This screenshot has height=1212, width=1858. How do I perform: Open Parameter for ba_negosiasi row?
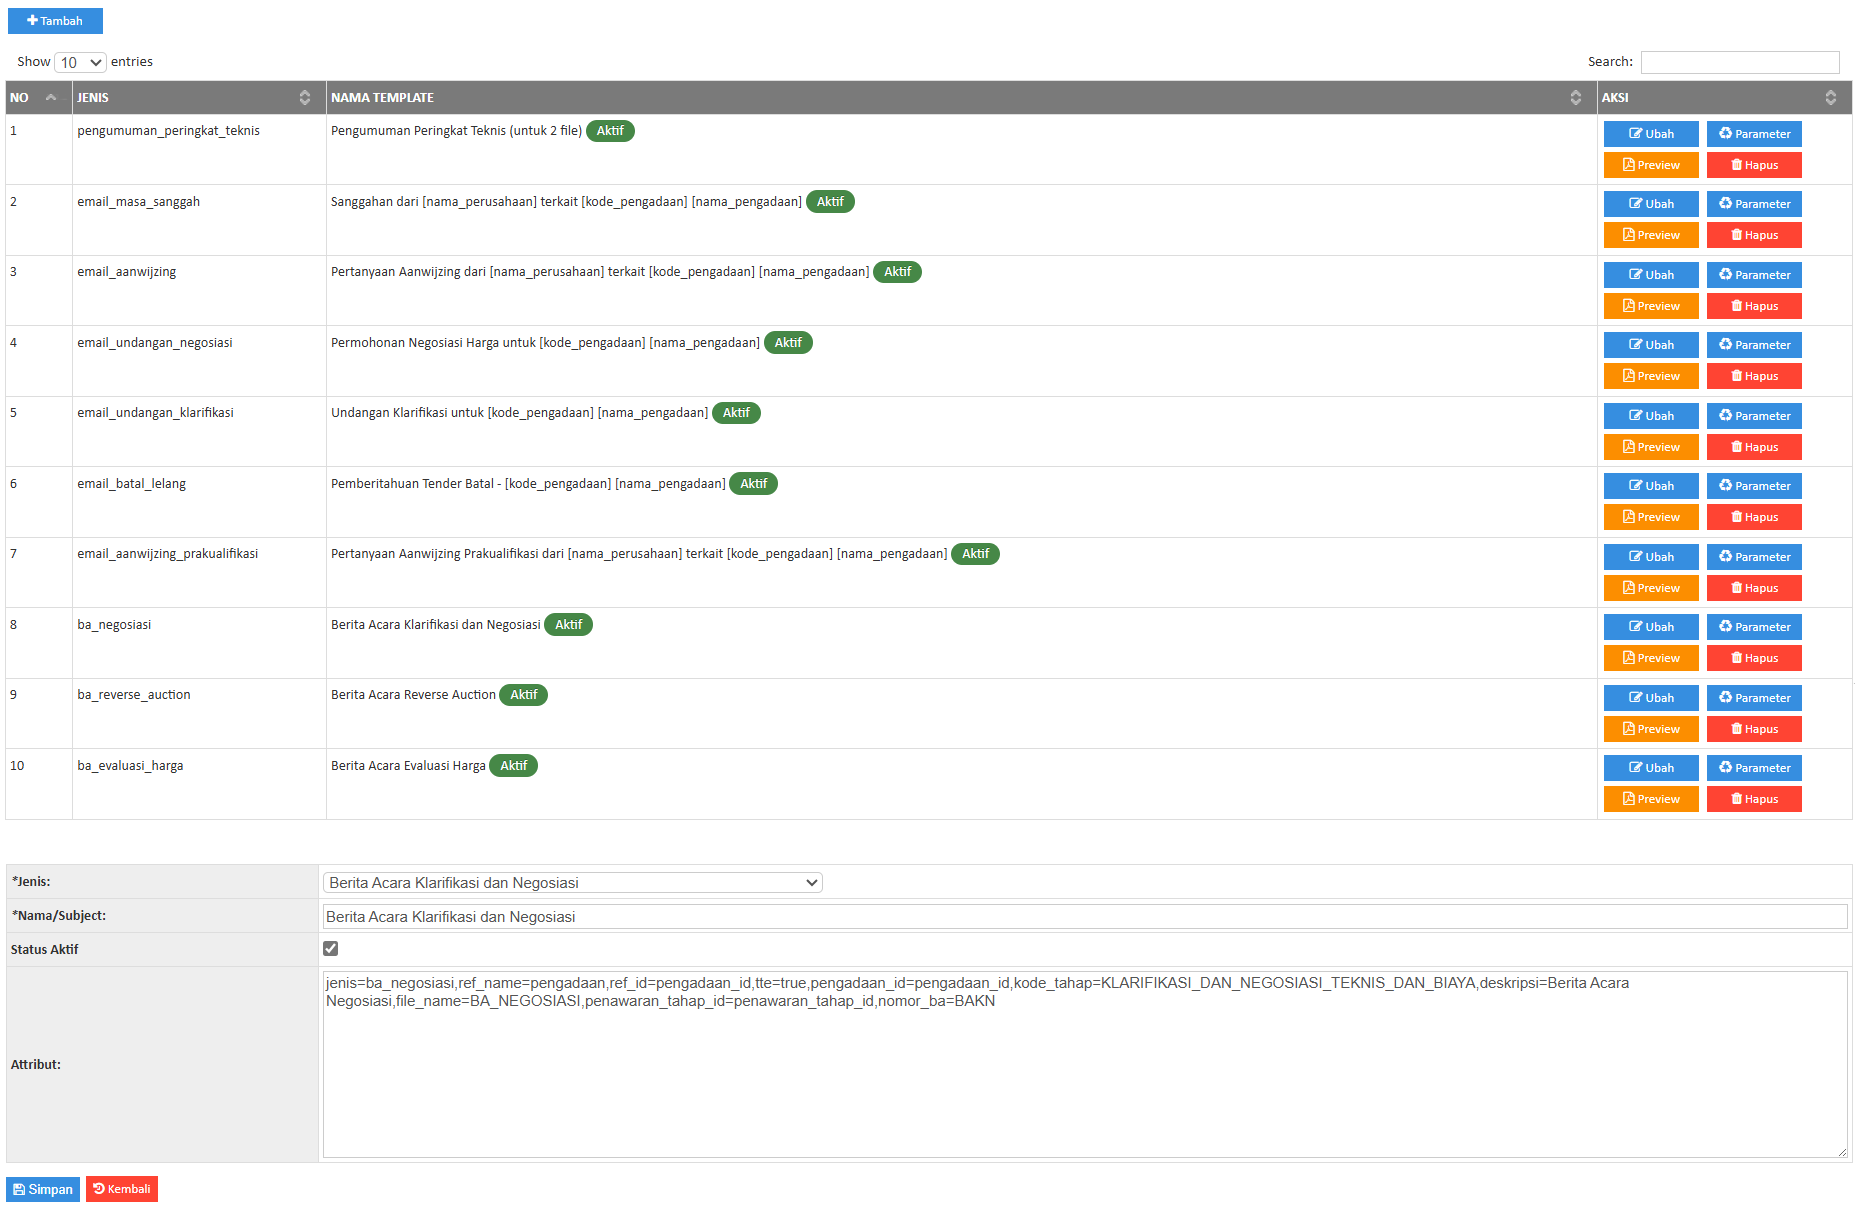click(1754, 627)
